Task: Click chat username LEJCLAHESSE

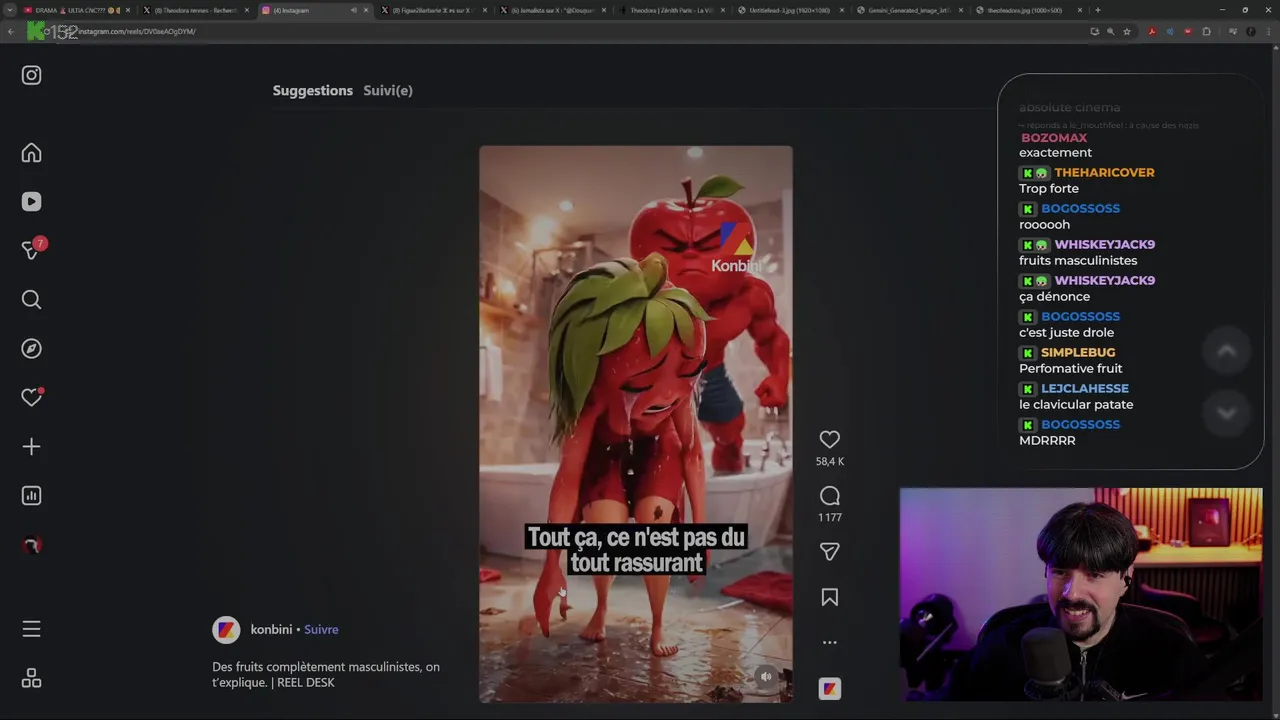Action: coord(1085,388)
